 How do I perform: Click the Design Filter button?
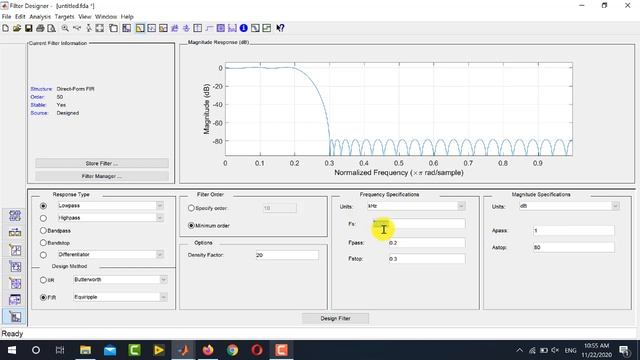(x=336, y=318)
